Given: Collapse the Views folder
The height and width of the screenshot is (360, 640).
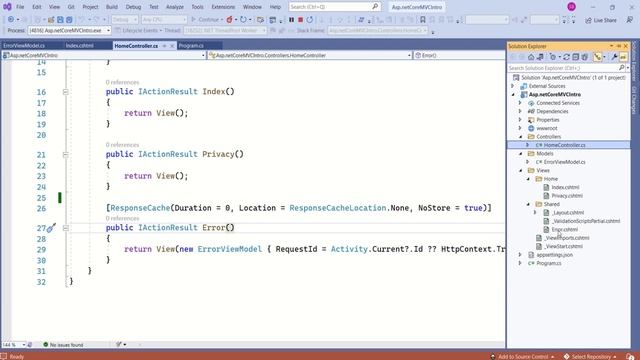Looking at the screenshot, I should click(x=520, y=170).
